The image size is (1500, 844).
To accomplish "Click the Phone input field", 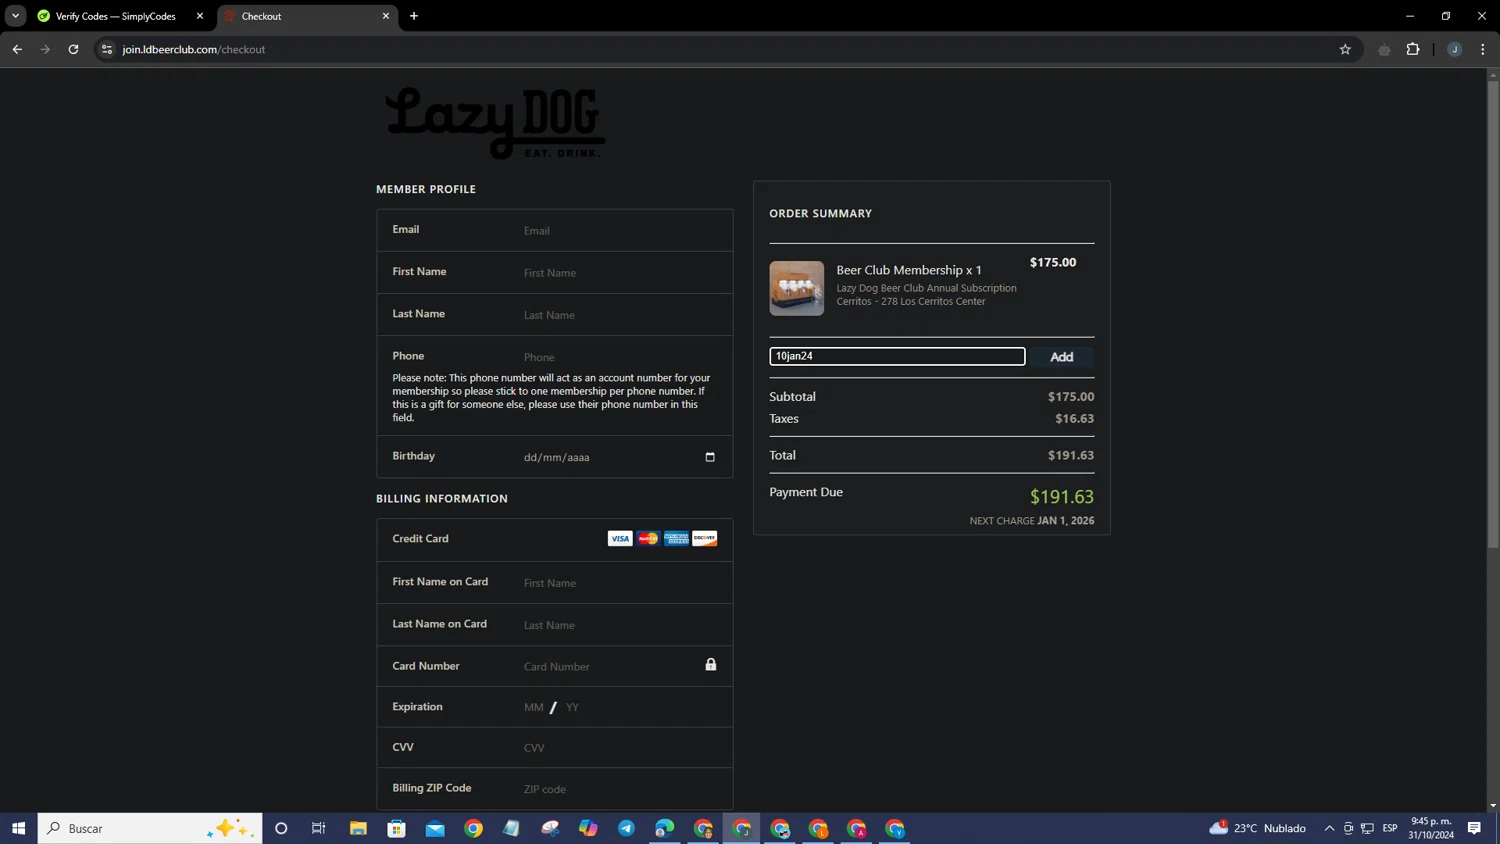I will point(620,357).
